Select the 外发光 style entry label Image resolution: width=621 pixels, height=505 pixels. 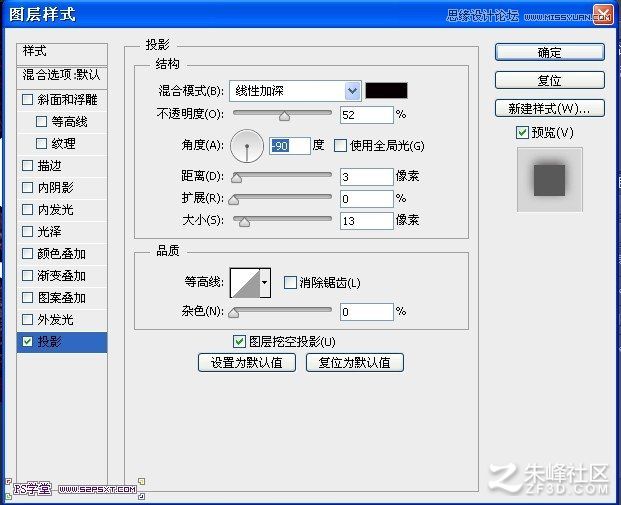click(x=55, y=319)
